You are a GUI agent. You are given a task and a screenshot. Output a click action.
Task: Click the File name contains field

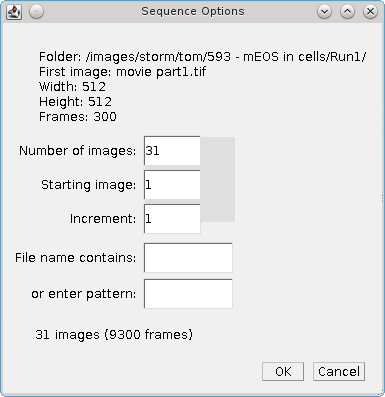tap(188, 258)
